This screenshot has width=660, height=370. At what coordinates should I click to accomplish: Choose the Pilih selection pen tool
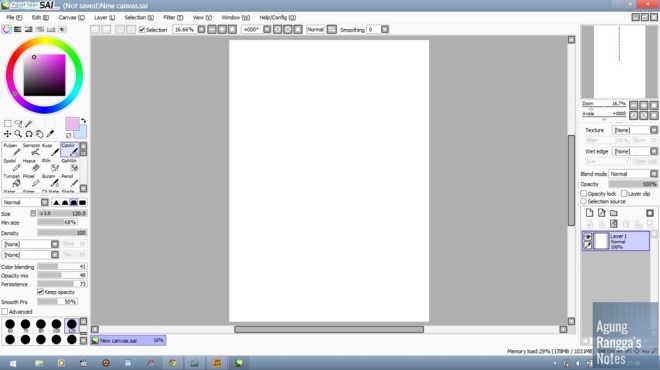coord(51,165)
